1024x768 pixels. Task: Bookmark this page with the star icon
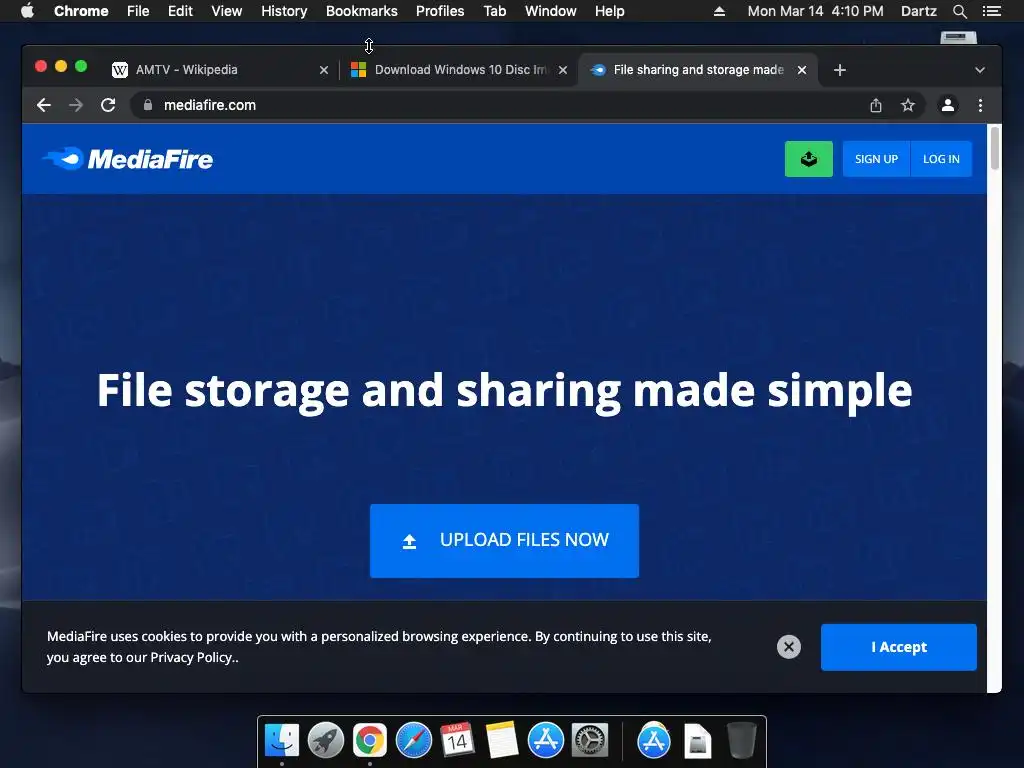(x=908, y=105)
